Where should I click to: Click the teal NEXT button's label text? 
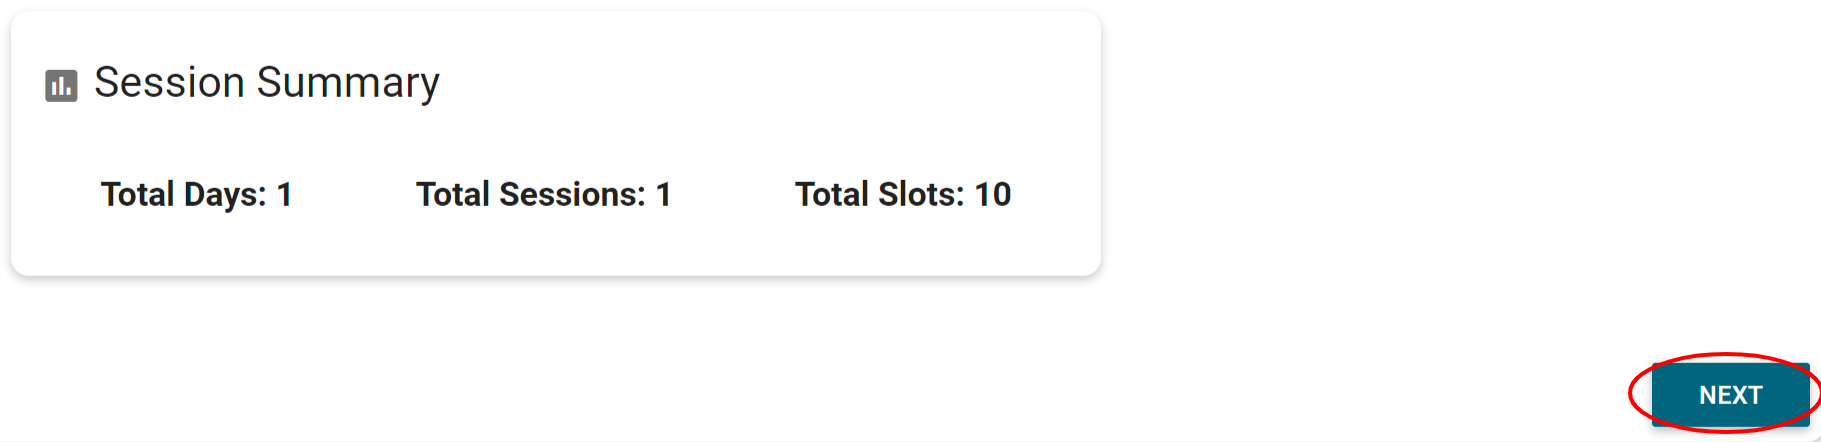pyautogui.click(x=1730, y=395)
